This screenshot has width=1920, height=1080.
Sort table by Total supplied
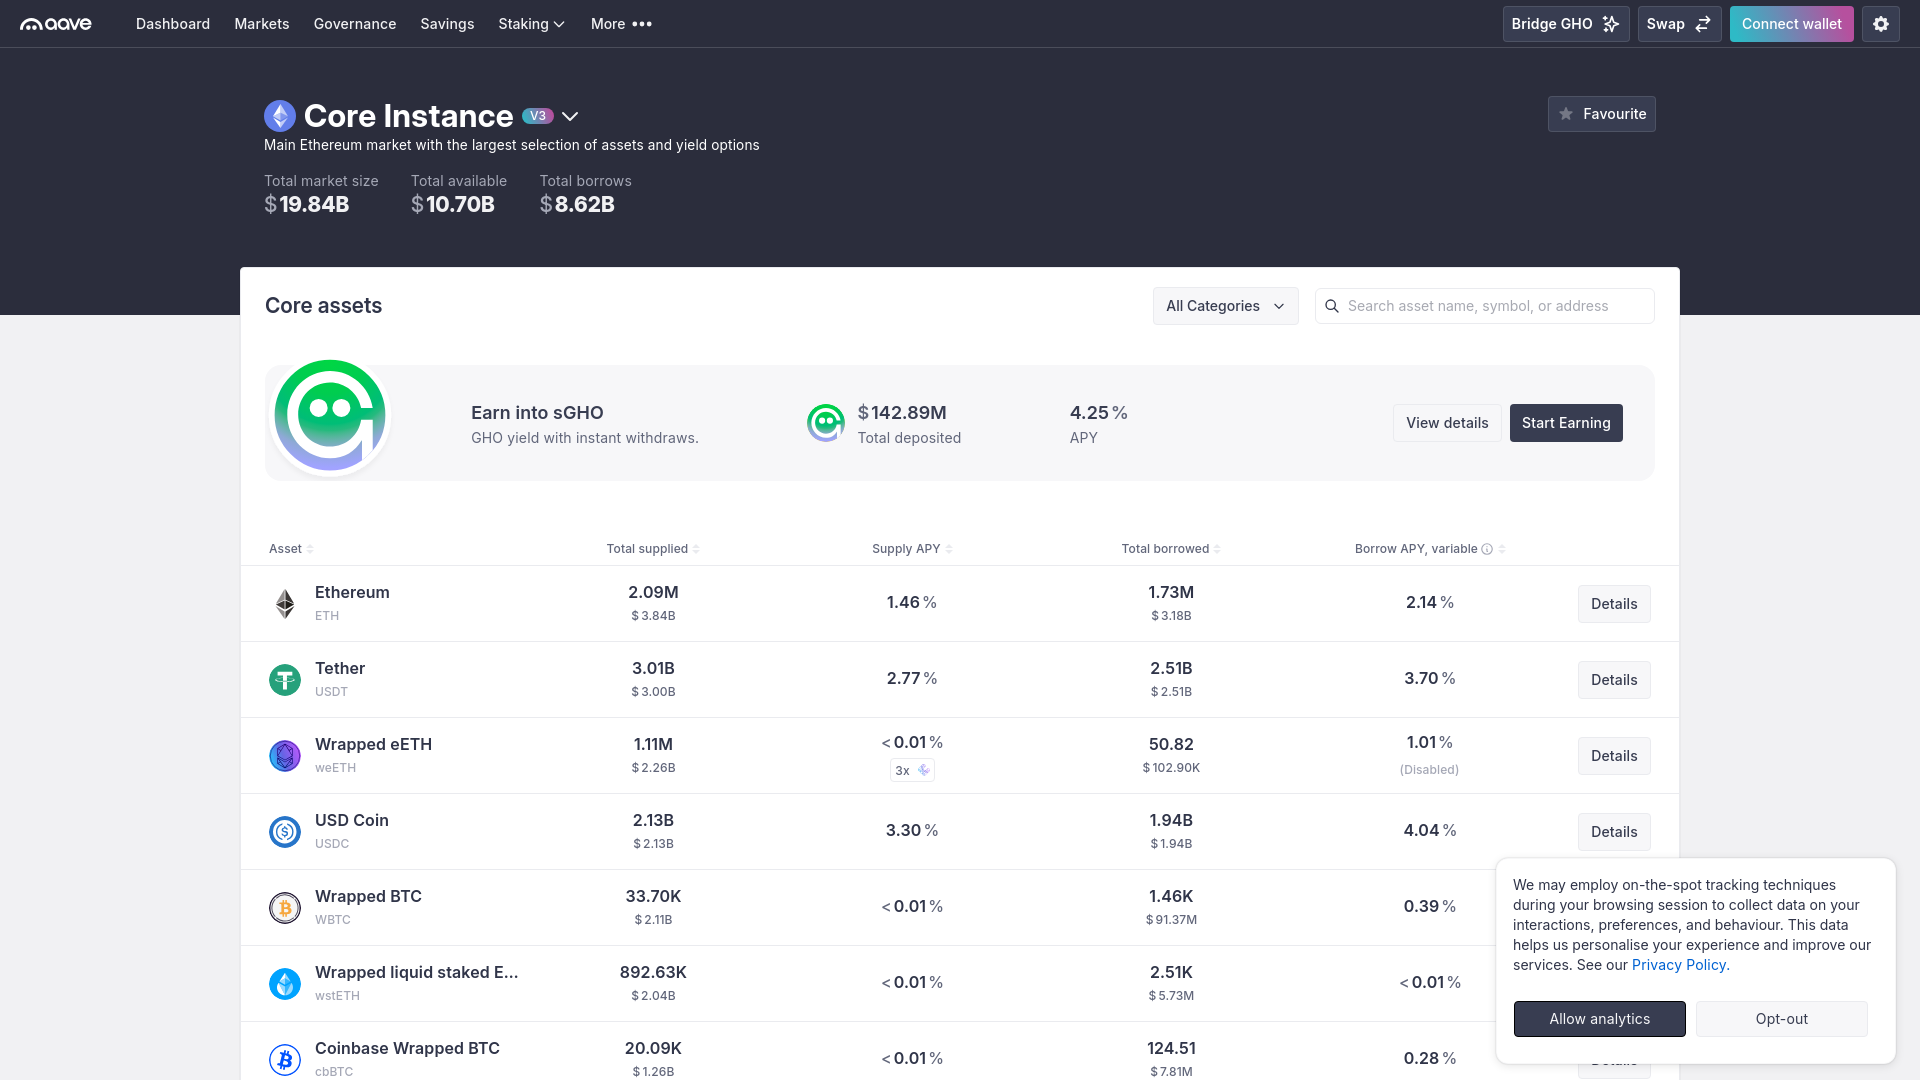click(x=653, y=549)
